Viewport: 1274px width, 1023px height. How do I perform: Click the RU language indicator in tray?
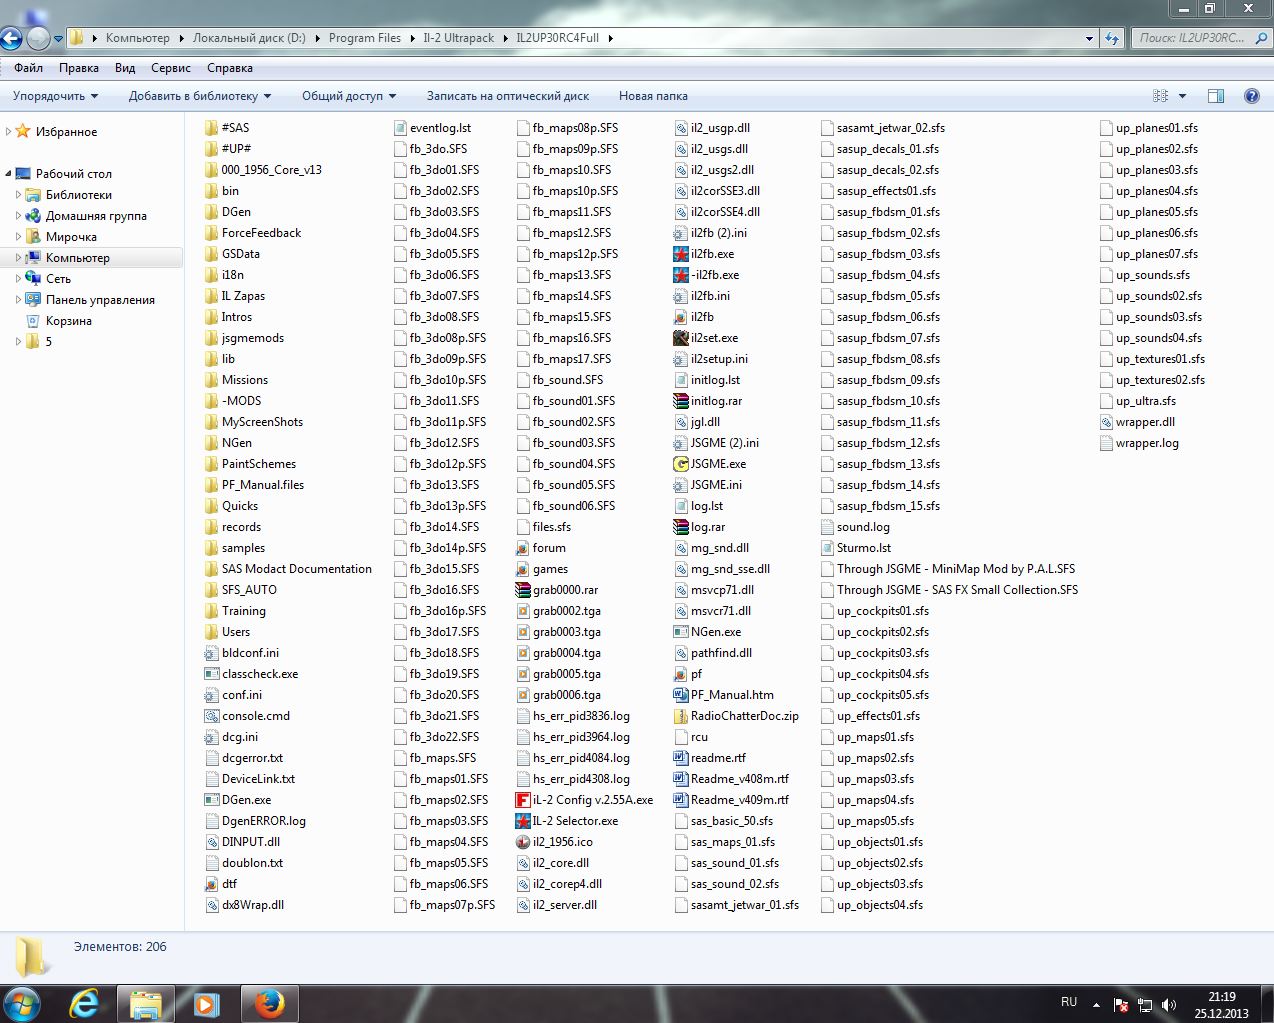(x=1069, y=1002)
